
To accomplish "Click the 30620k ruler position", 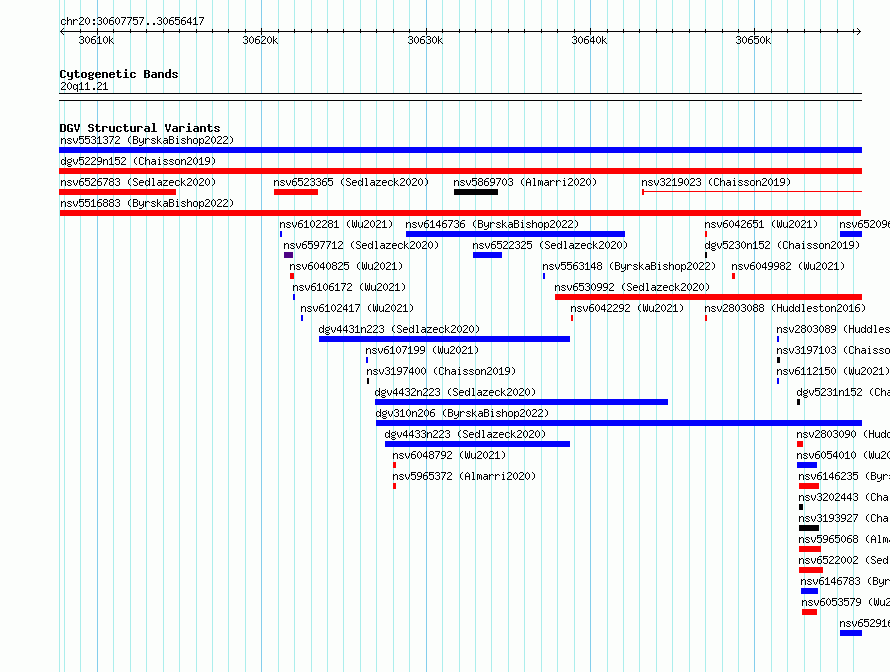I will click(261, 40).
